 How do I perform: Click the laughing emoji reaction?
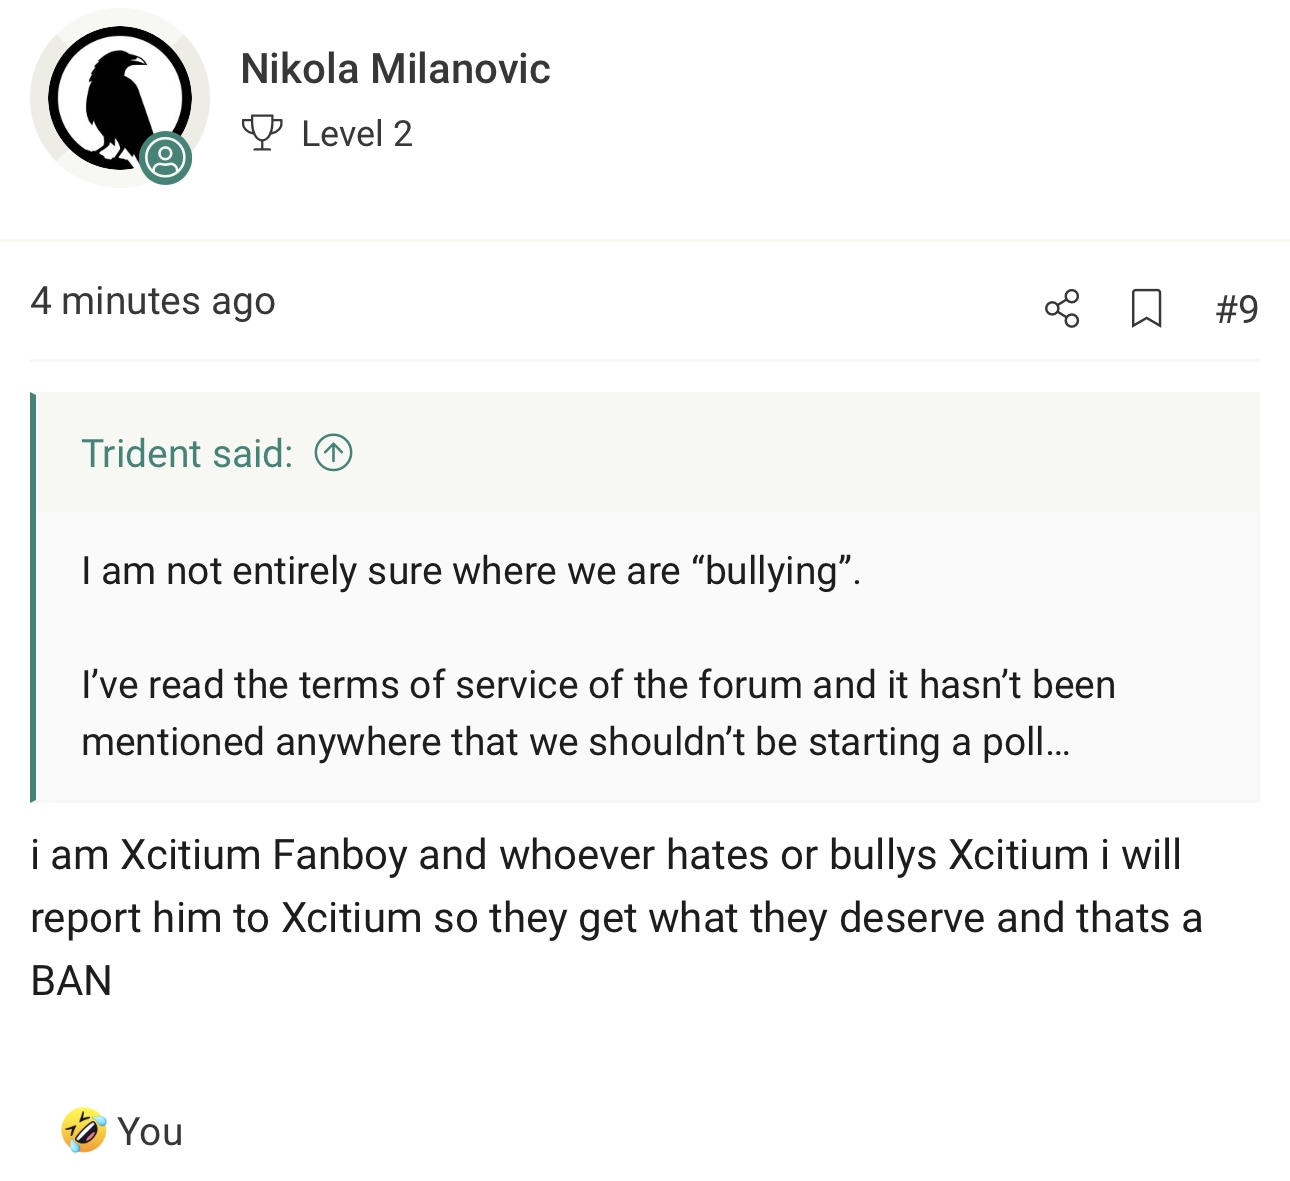pos(84,1131)
